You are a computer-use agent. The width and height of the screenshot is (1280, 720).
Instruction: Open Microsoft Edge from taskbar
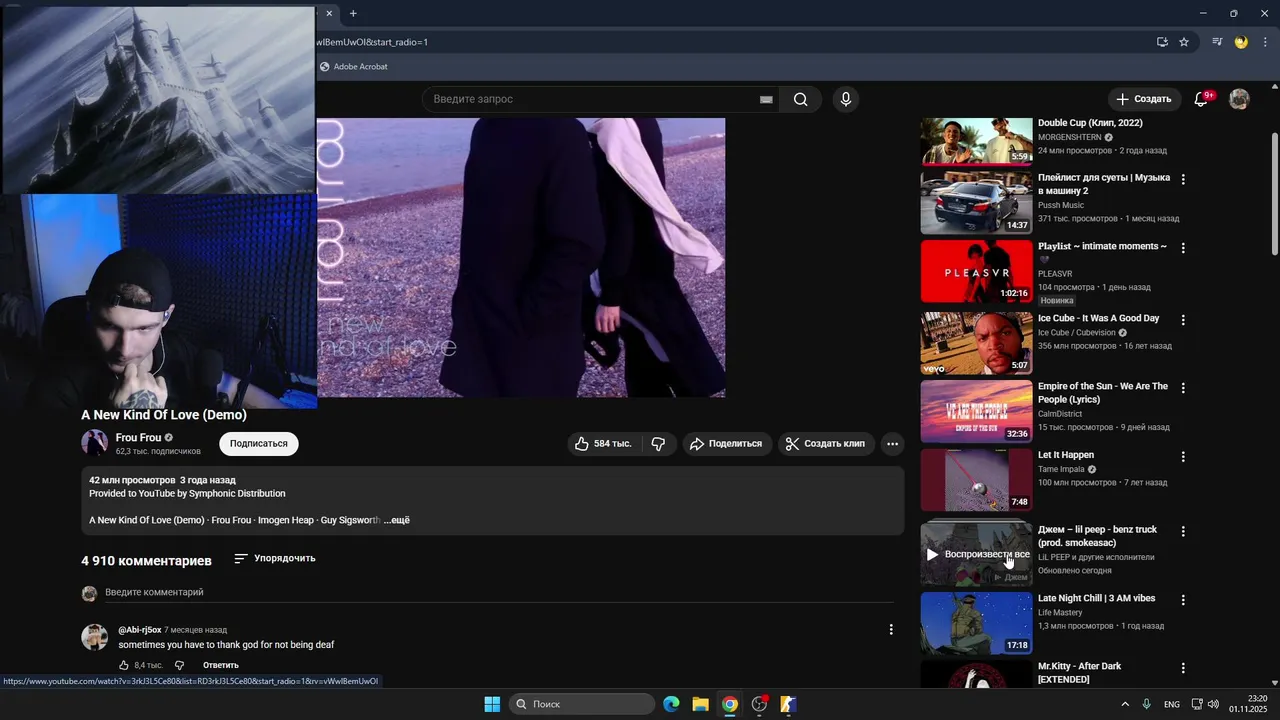point(671,704)
